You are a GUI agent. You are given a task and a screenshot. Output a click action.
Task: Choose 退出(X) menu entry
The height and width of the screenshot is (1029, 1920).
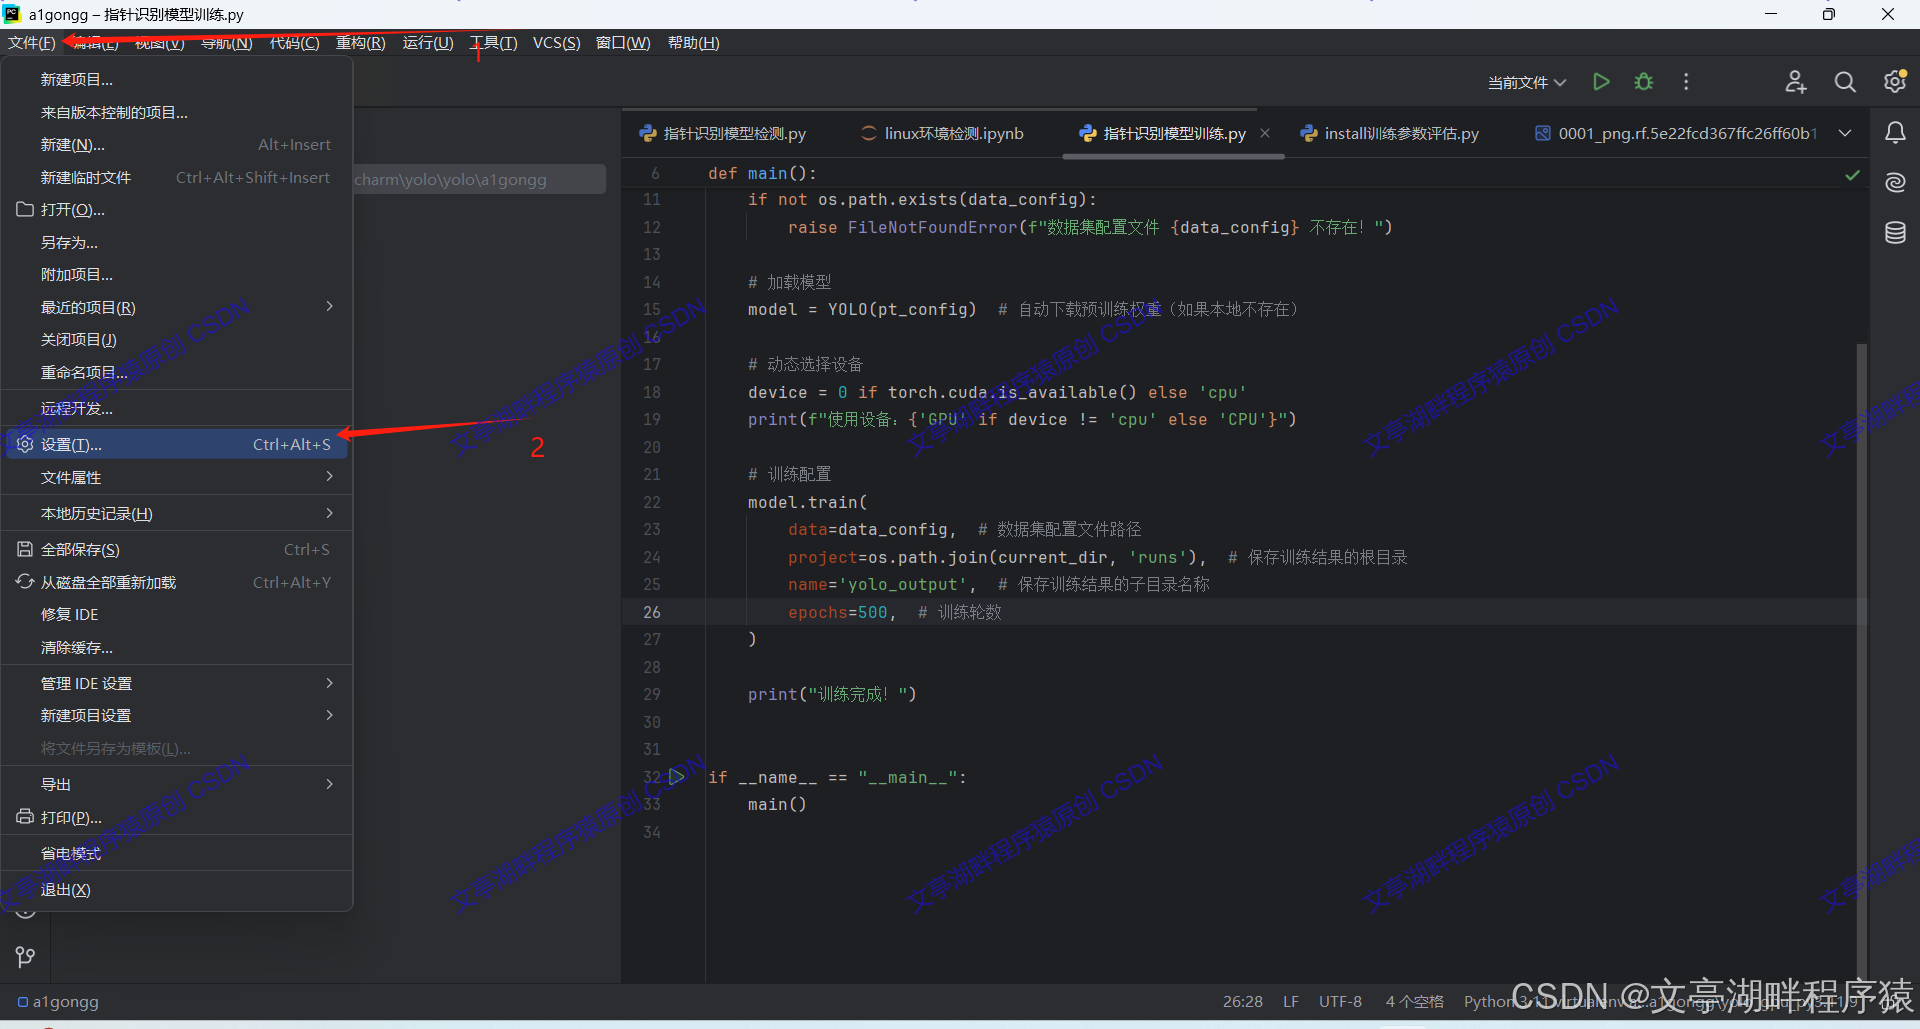click(x=177, y=889)
